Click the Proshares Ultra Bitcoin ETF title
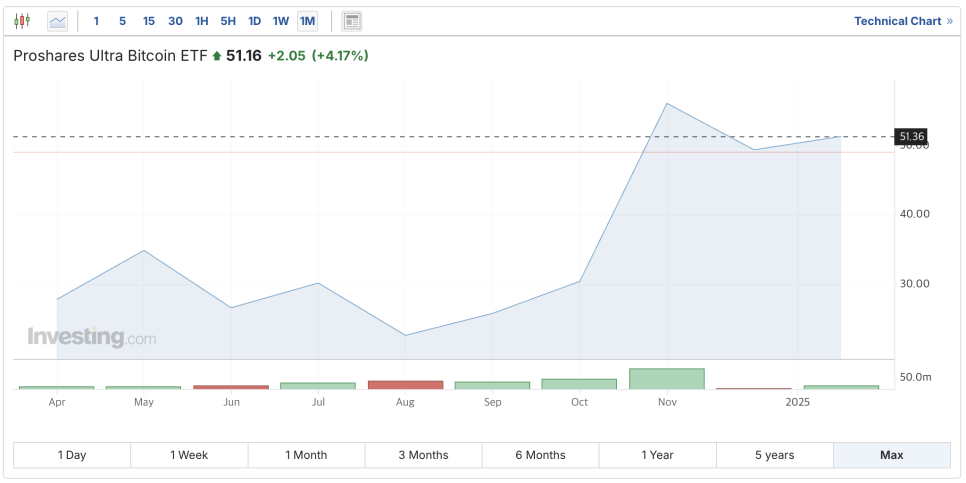 [x=110, y=55]
